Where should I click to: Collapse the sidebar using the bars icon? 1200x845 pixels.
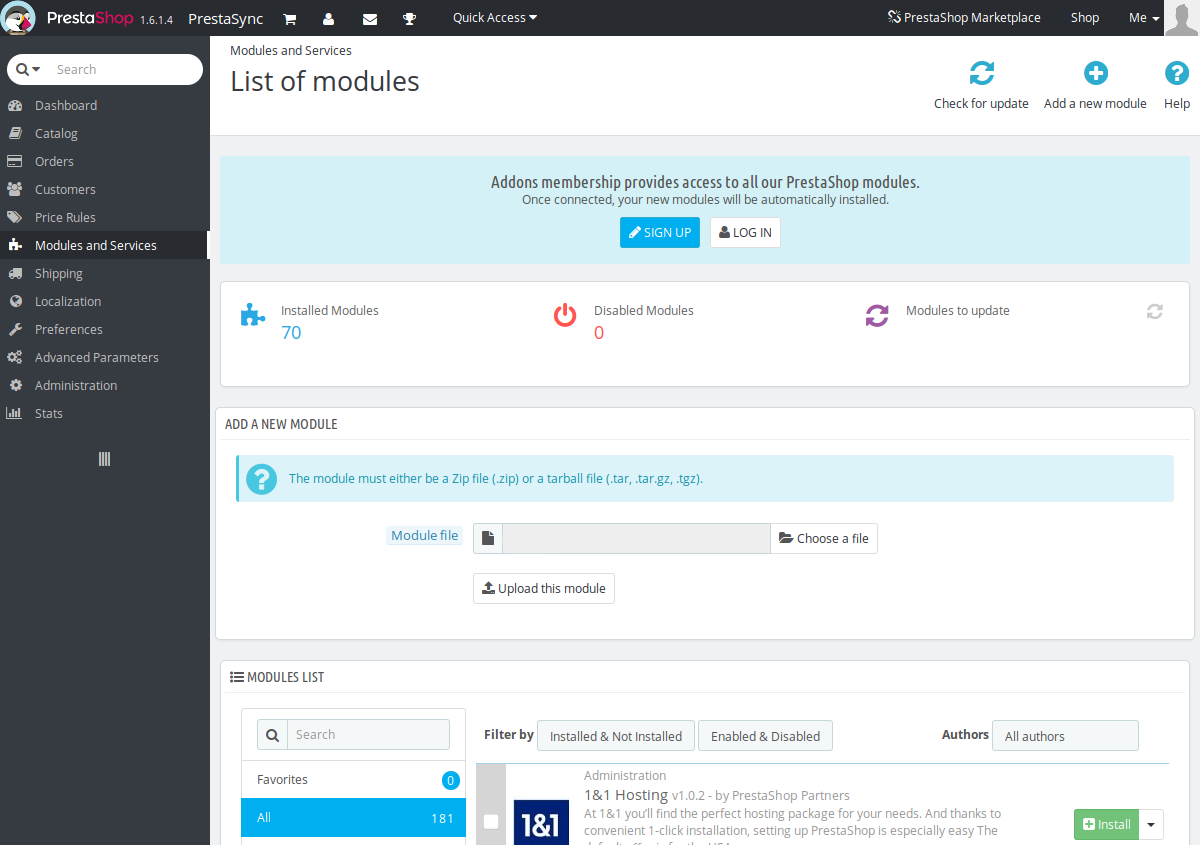tap(104, 459)
